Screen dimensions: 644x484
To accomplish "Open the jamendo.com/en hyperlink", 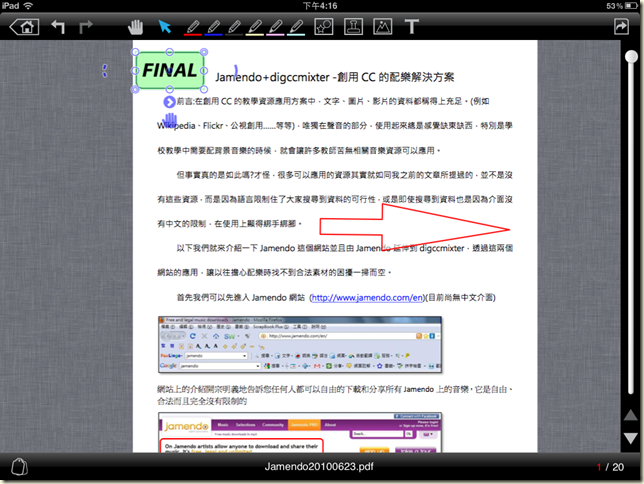I will point(367,297).
